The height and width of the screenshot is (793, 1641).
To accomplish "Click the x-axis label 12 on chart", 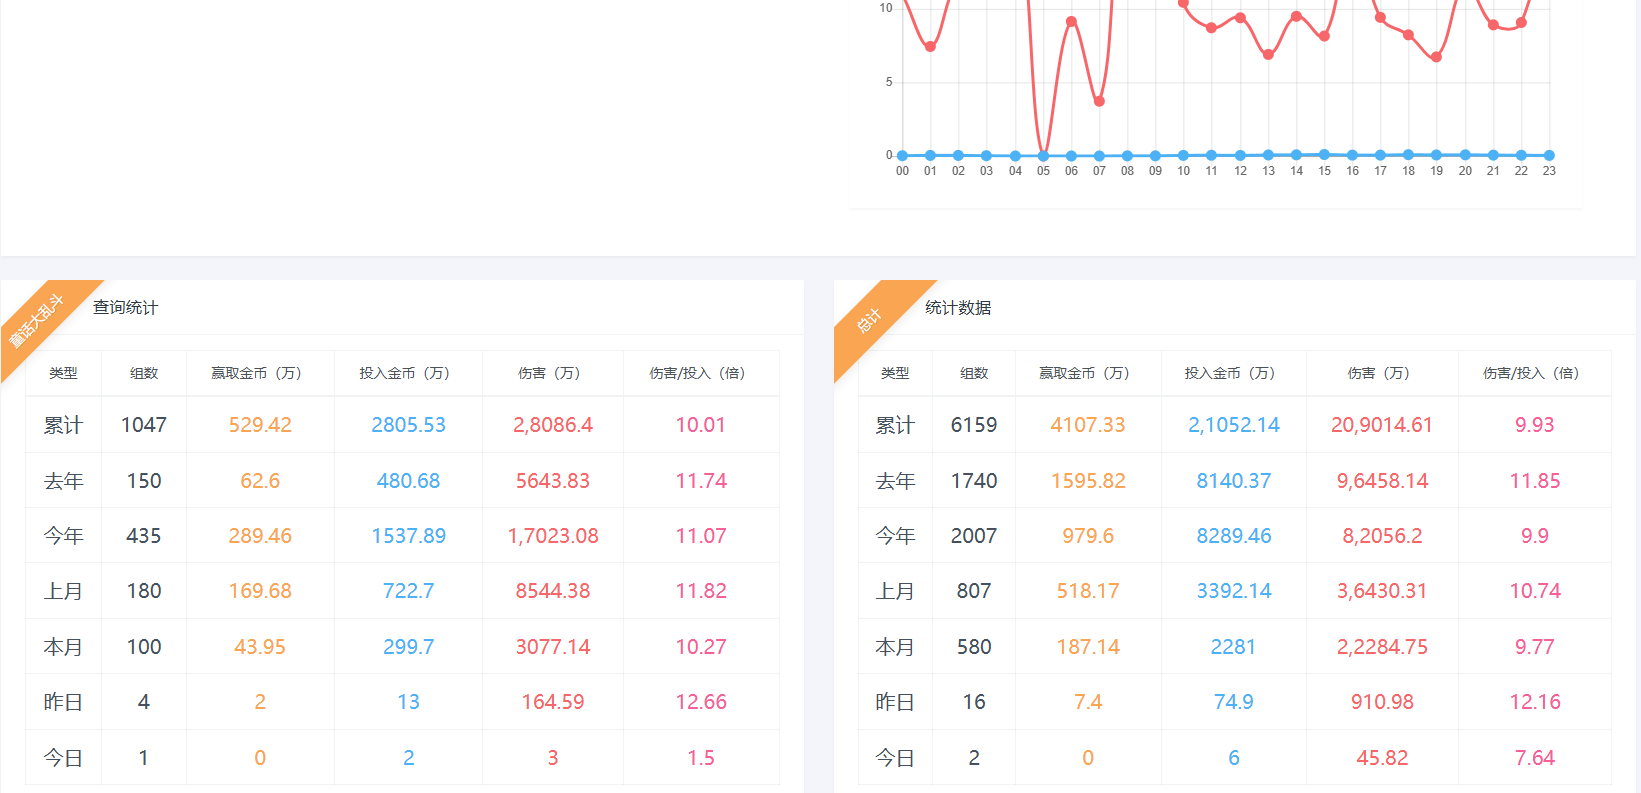I will tap(1240, 171).
